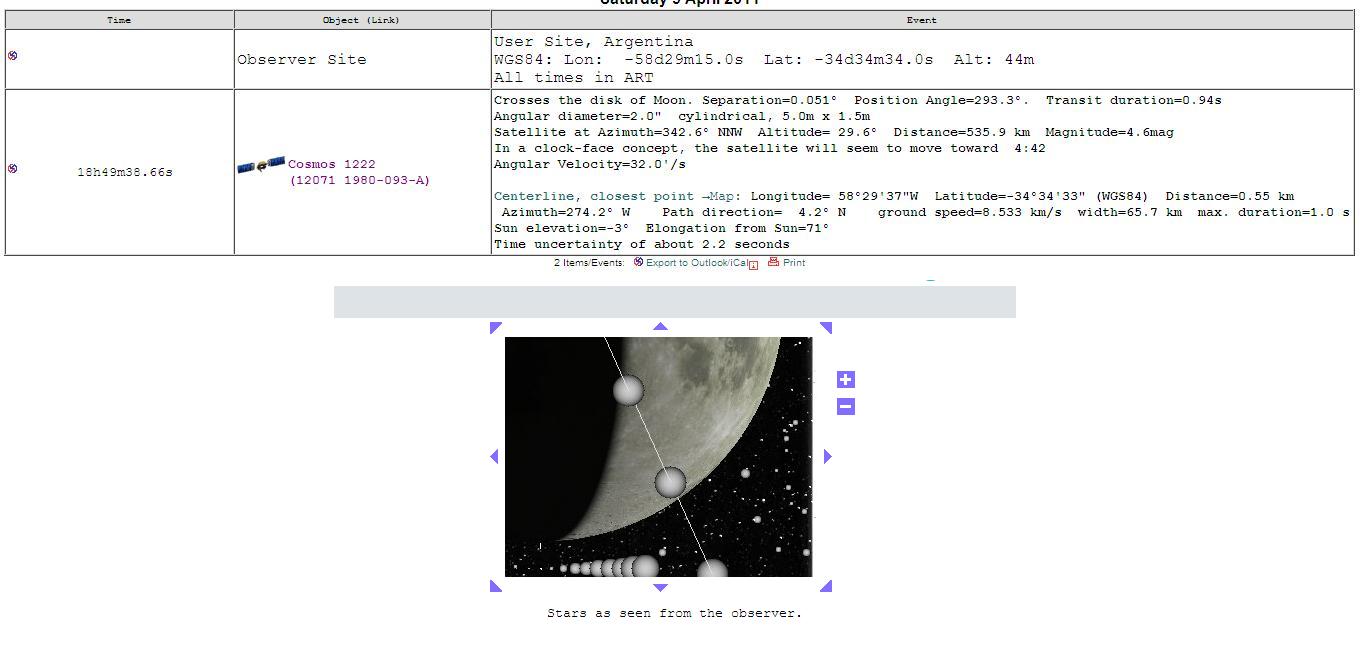The height and width of the screenshot is (648, 1360).
Task: Zoom in with the plus button
Action: click(x=846, y=379)
